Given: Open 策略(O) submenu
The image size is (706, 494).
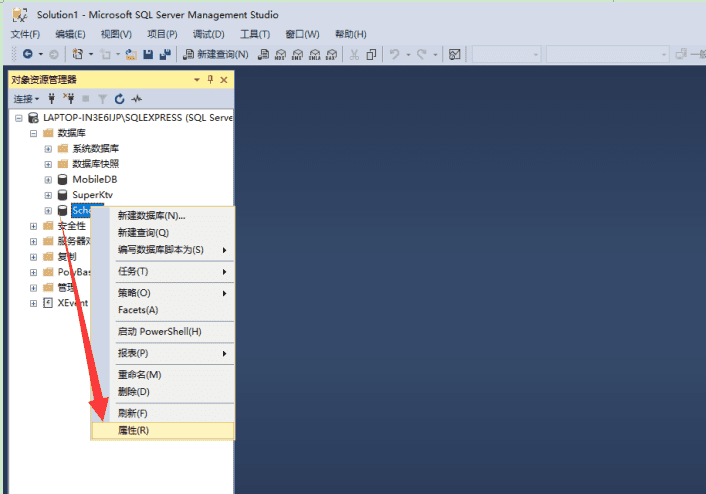Looking at the screenshot, I should coord(163,293).
